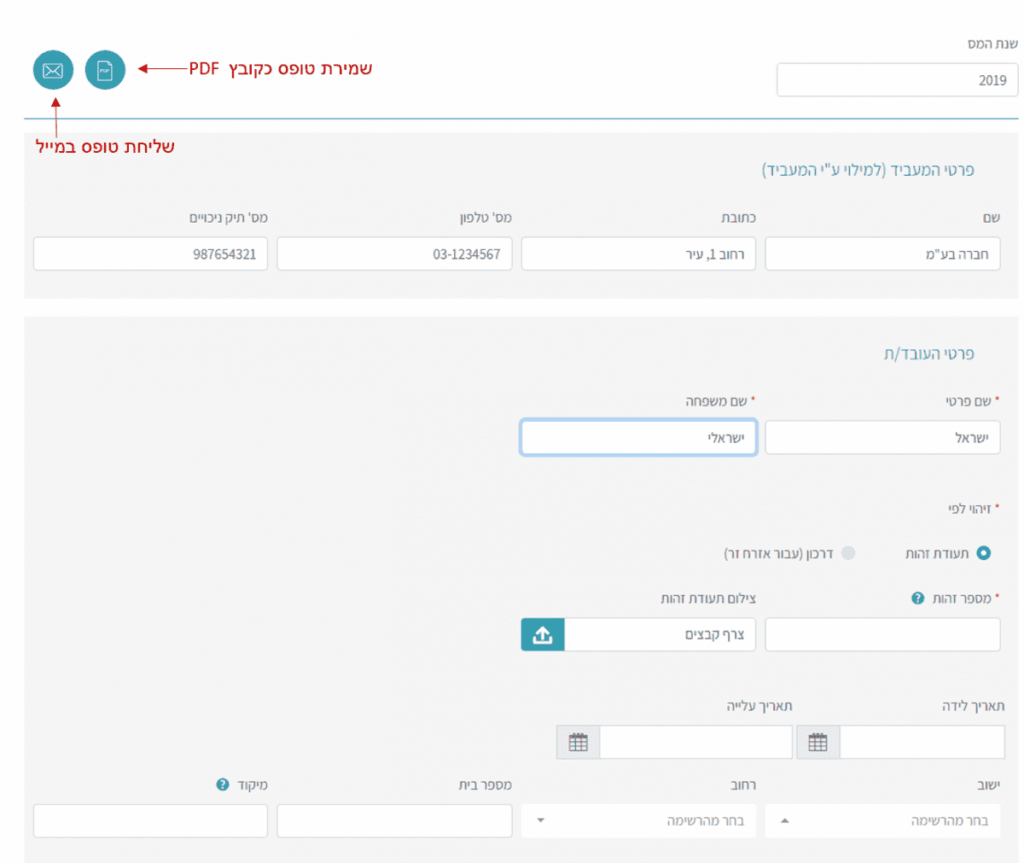Click the מספר זהות input field

point(883,635)
